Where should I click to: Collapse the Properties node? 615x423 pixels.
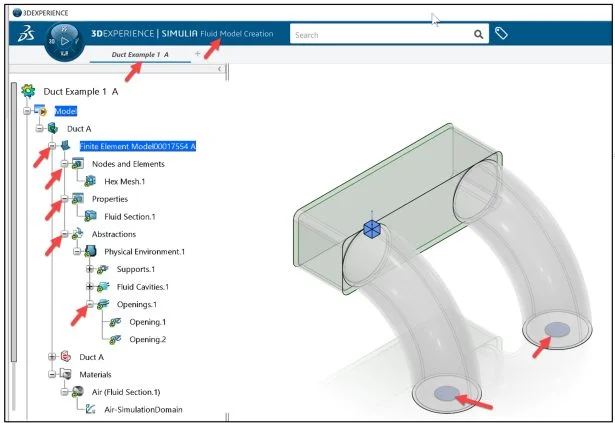click(x=65, y=199)
